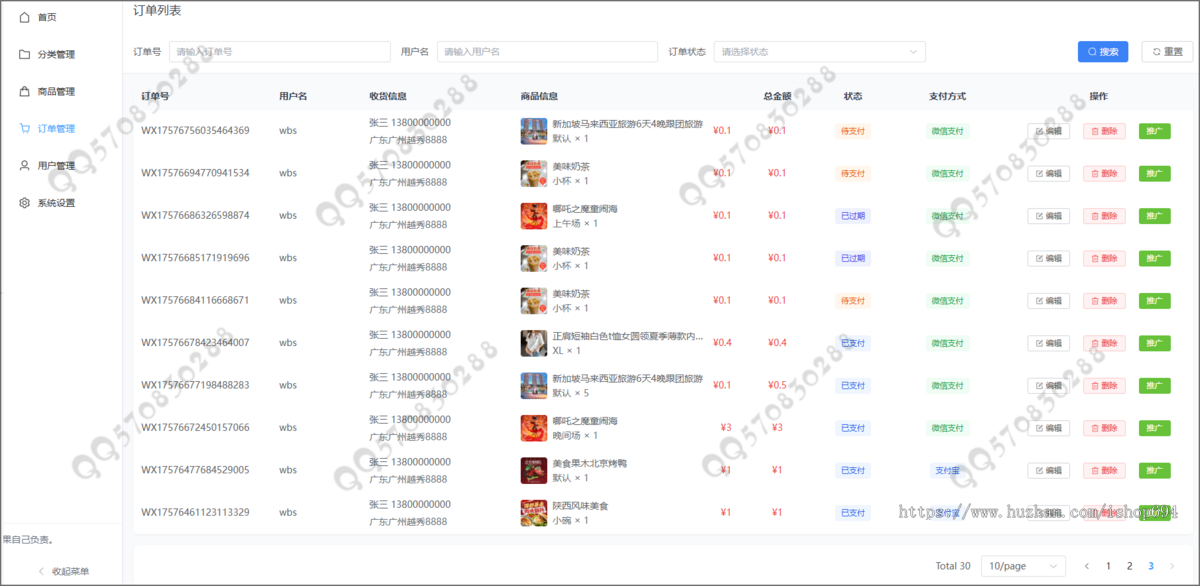Open 哪吒之魔童闹海 thumbnail for order WX17576686326598874

tap(534, 216)
